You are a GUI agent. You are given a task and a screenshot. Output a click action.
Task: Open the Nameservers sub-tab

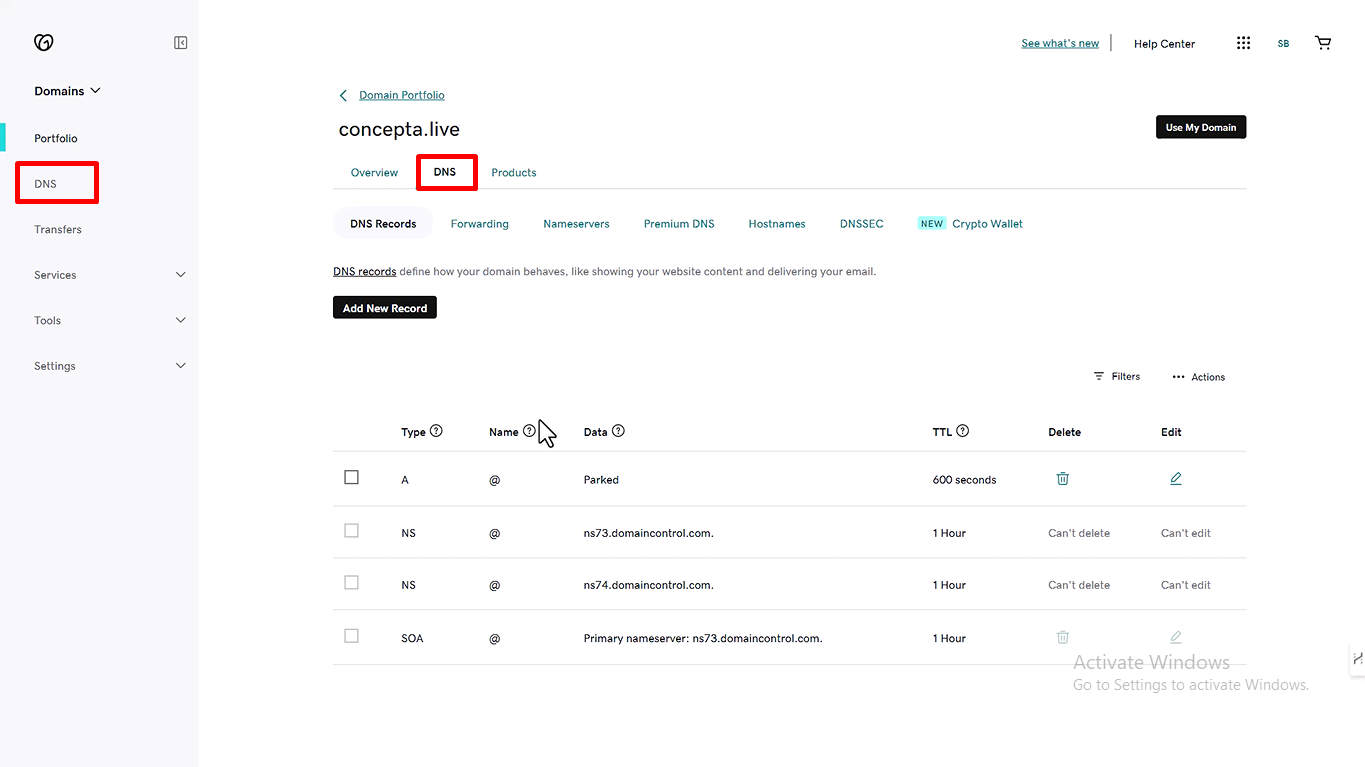pyautogui.click(x=576, y=224)
